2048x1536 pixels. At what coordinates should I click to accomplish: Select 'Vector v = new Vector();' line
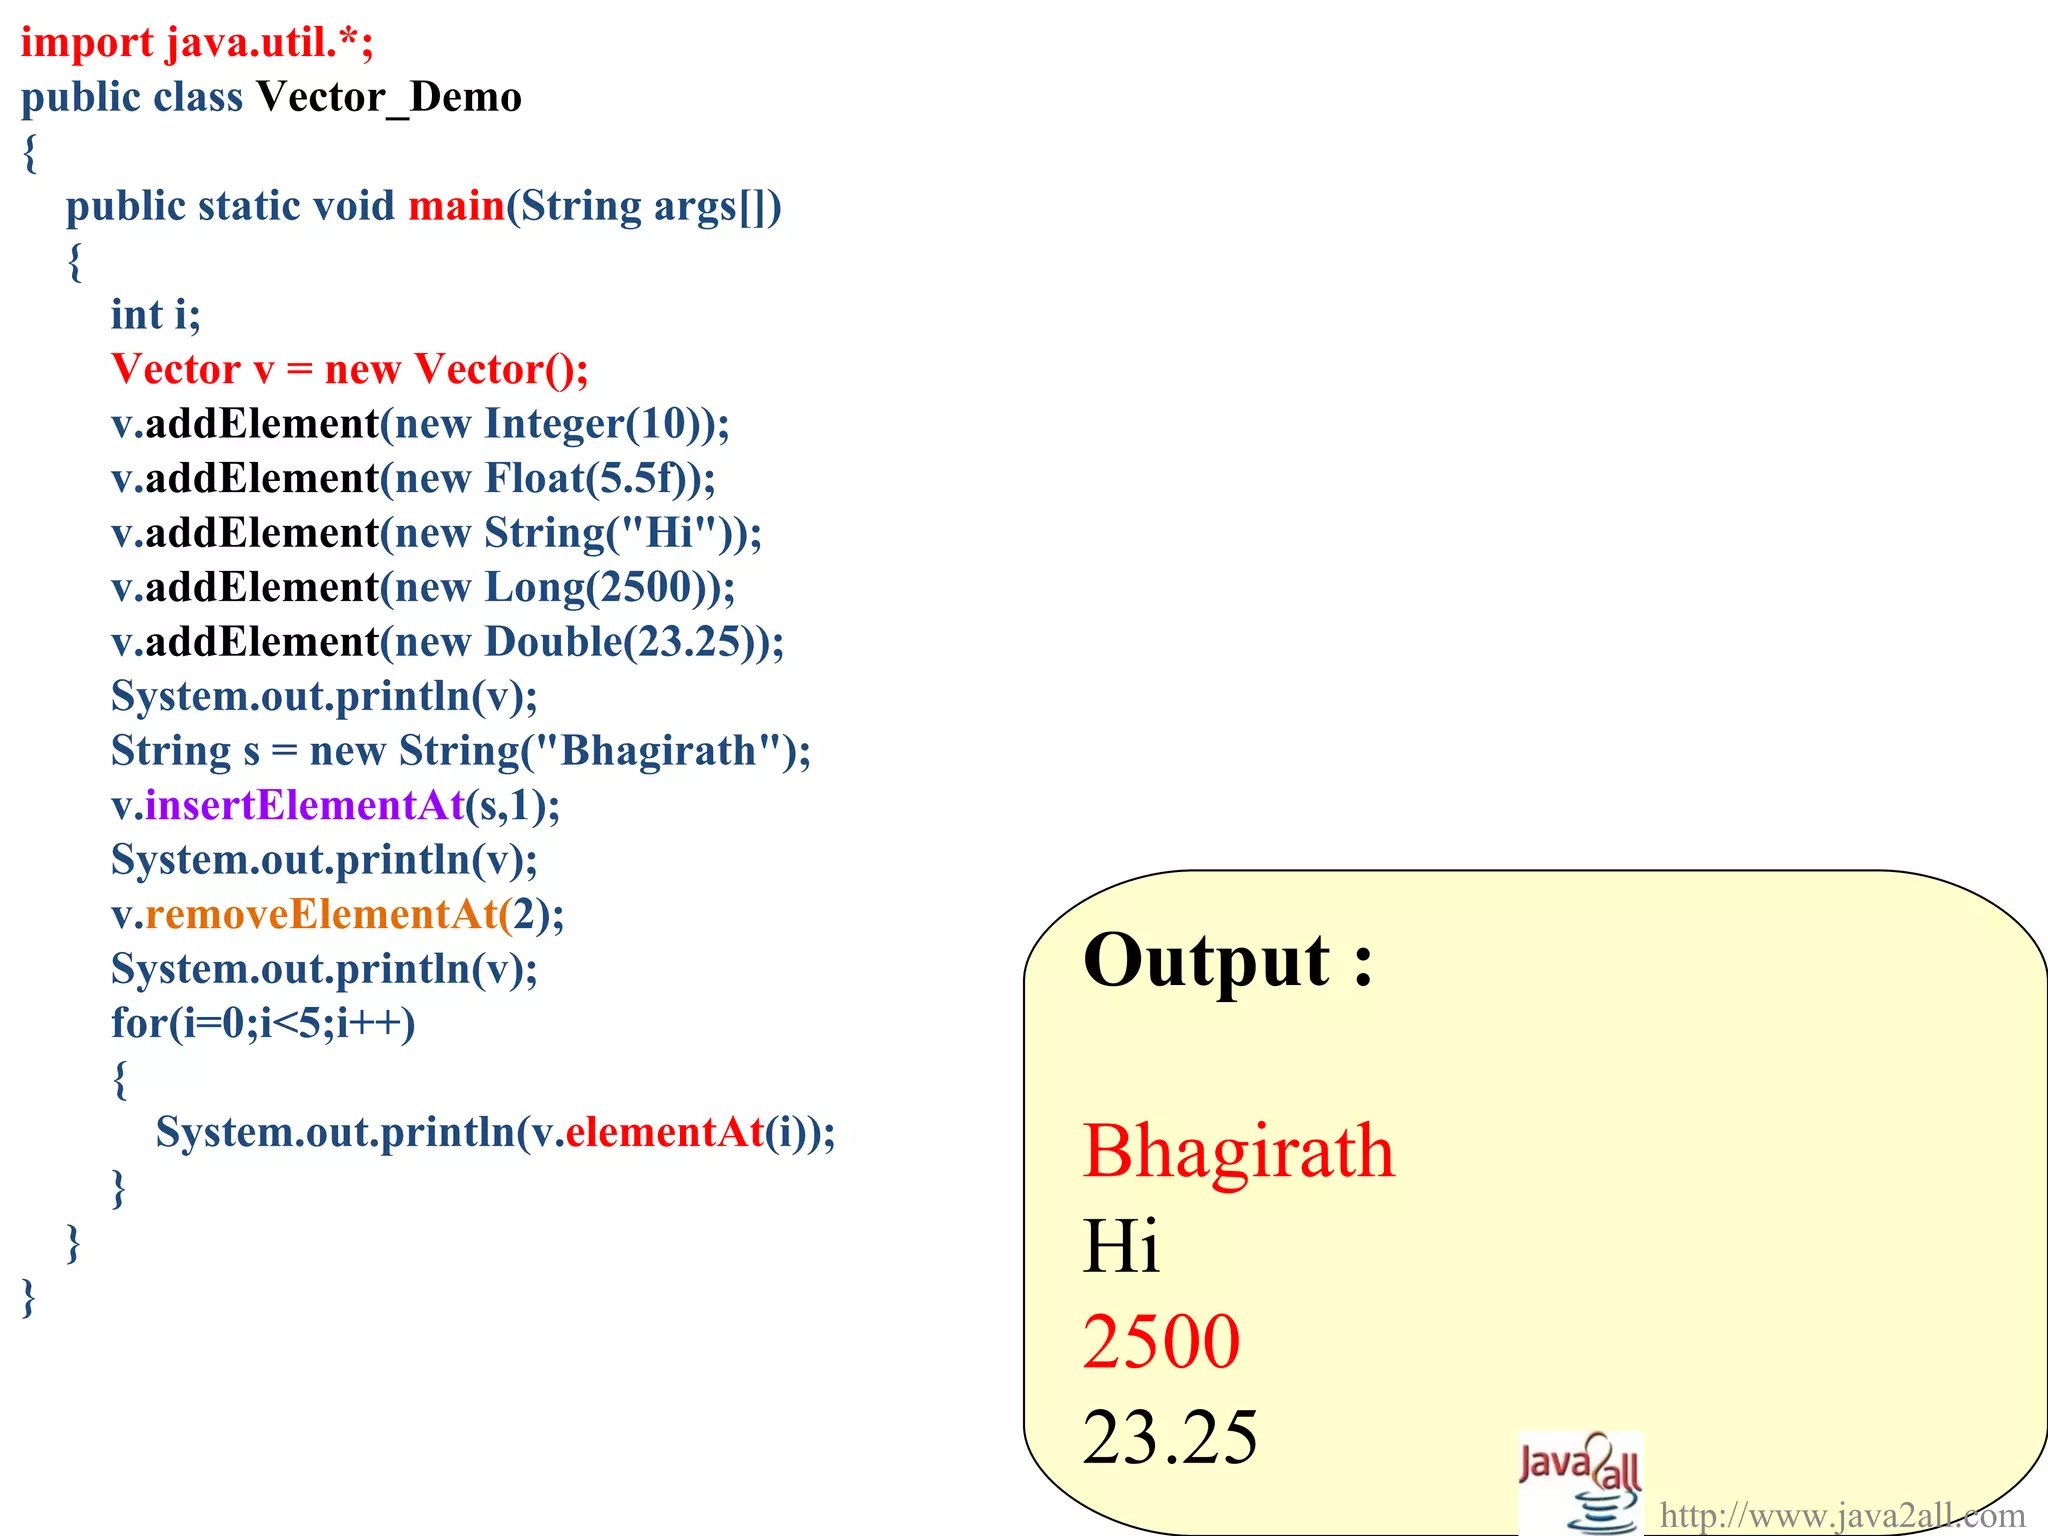coord(350,370)
